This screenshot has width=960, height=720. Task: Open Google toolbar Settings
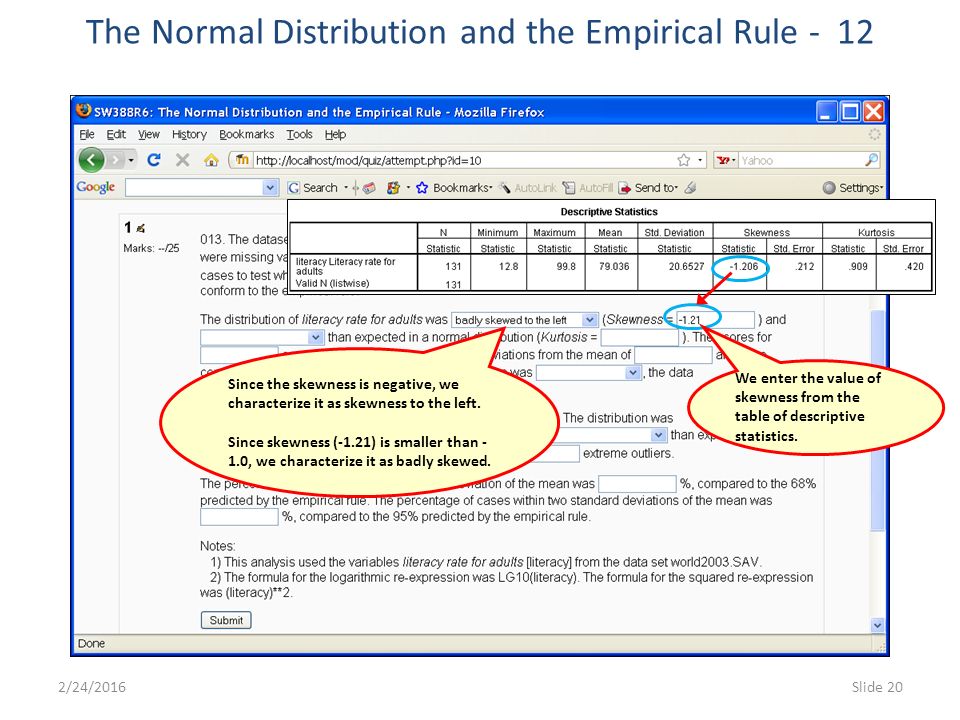click(853, 188)
